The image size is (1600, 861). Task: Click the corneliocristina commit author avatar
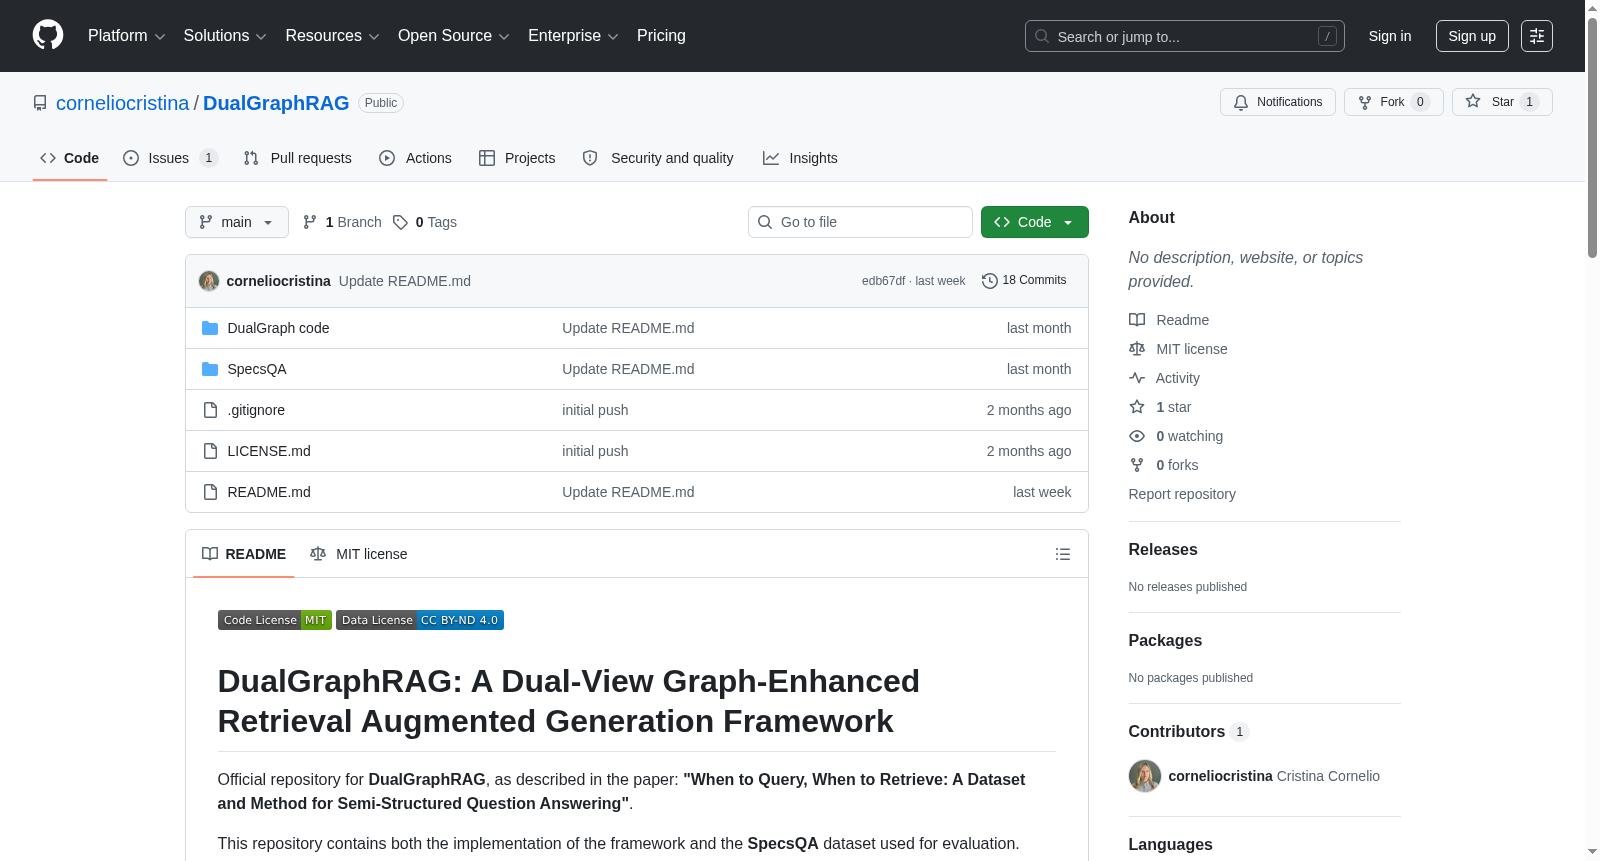[x=209, y=281]
